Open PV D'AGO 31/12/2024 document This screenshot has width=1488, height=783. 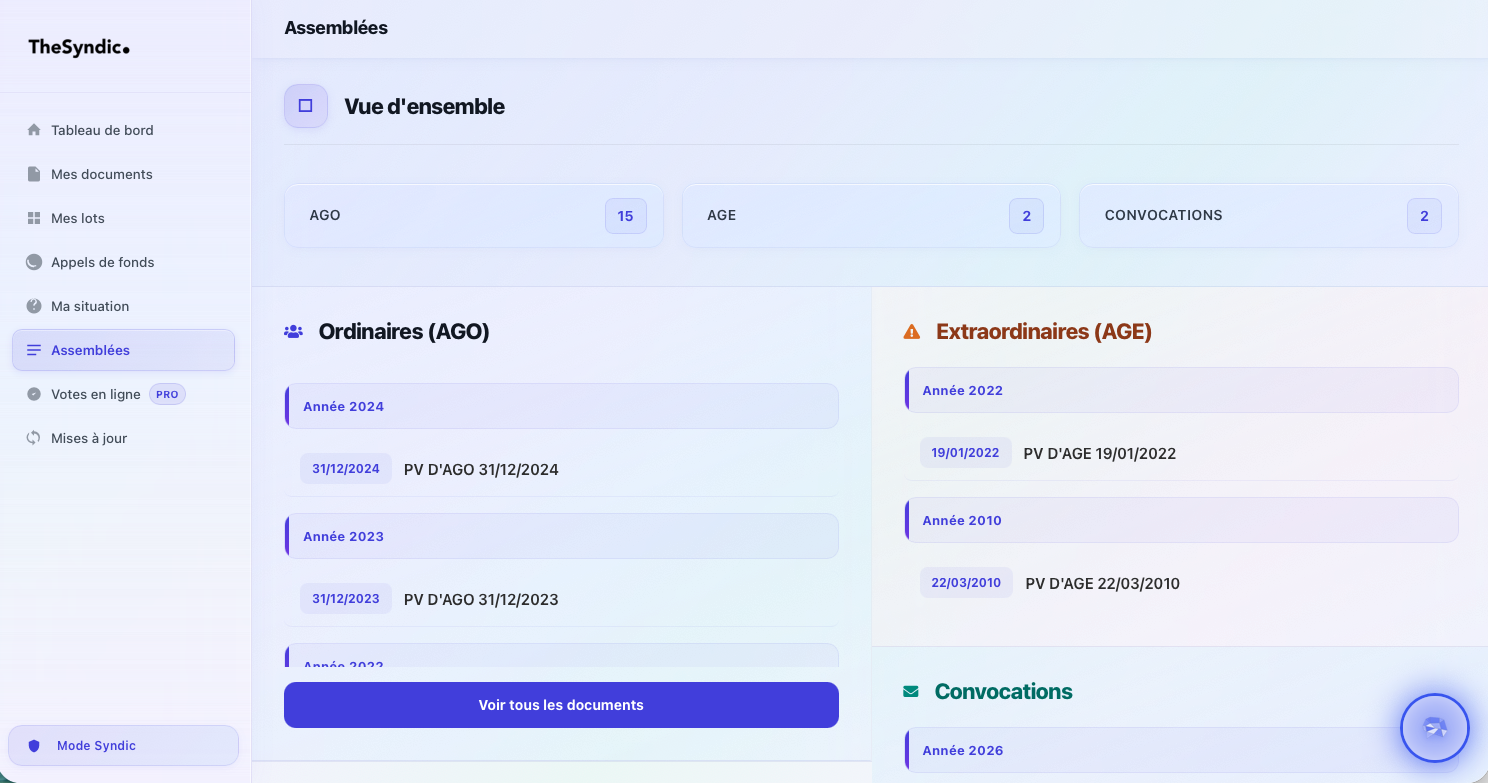481,470
